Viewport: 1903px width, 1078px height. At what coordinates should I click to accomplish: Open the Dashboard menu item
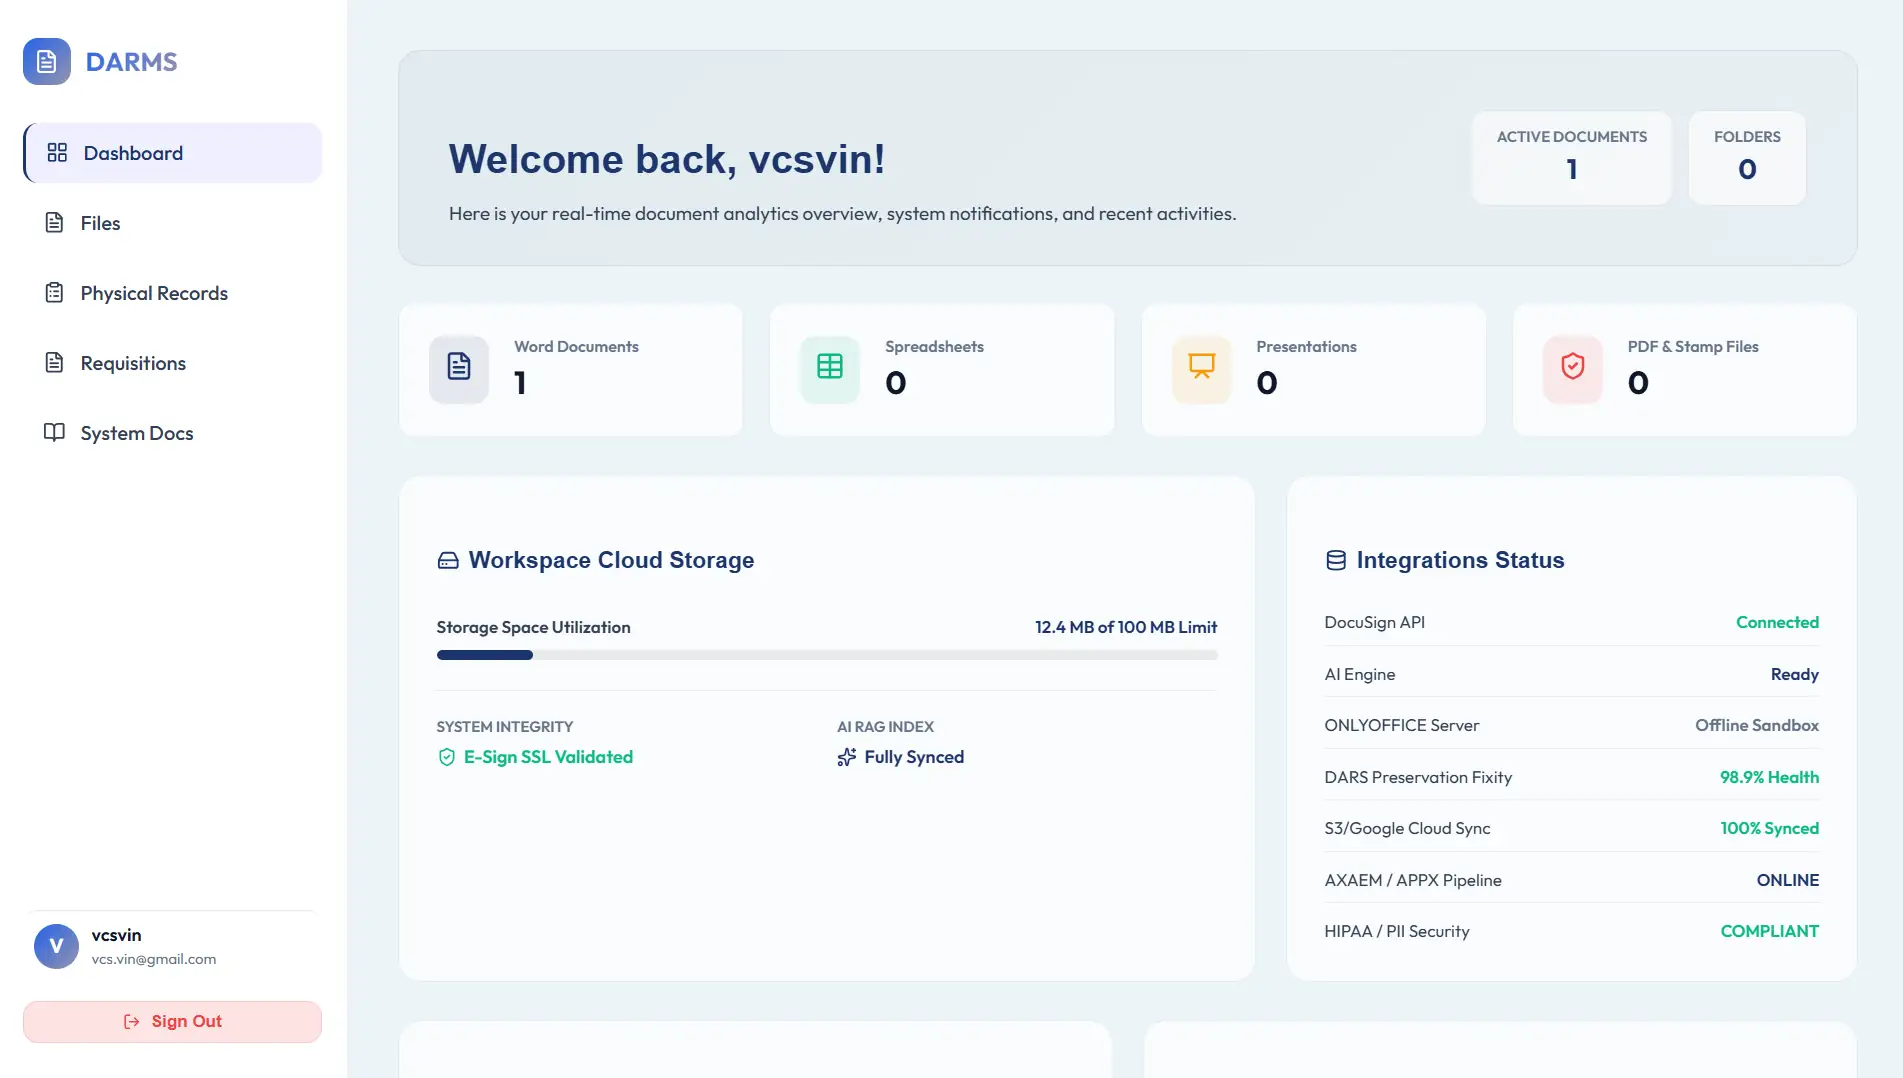click(173, 153)
